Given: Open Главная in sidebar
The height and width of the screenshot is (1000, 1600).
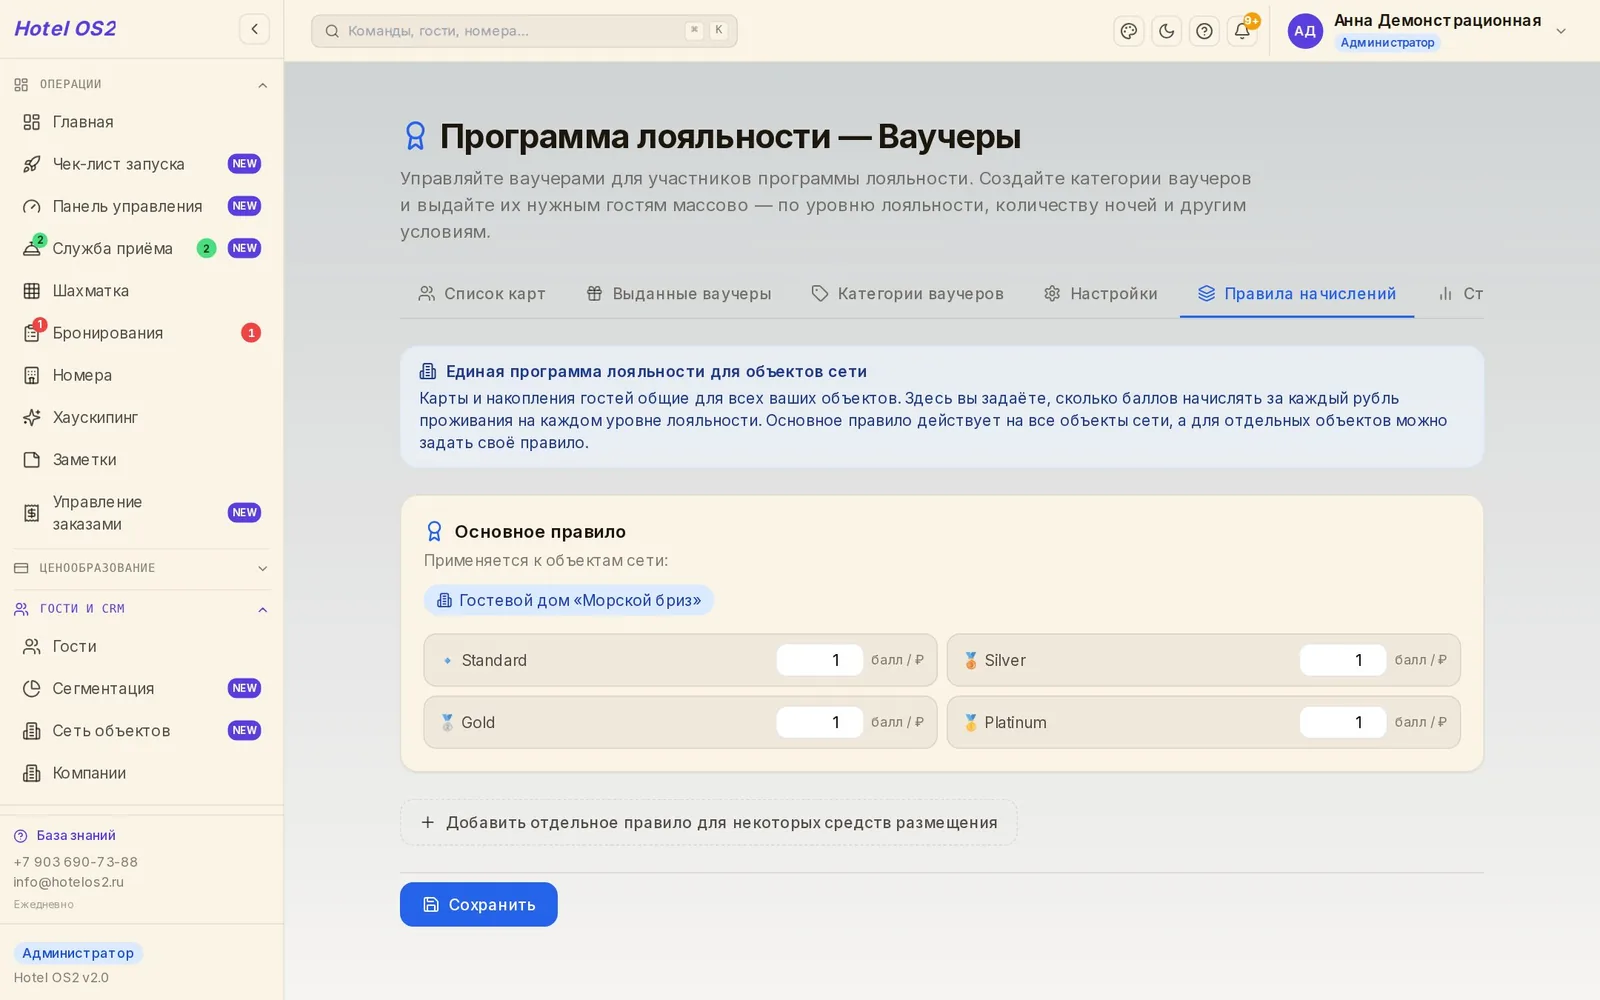Looking at the screenshot, I should pos(141,122).
